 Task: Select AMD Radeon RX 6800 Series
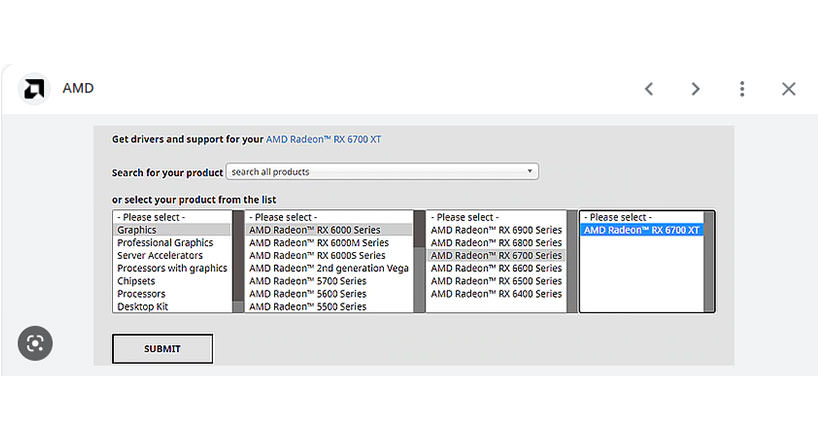pyautogui.click(x=496, y=243)
